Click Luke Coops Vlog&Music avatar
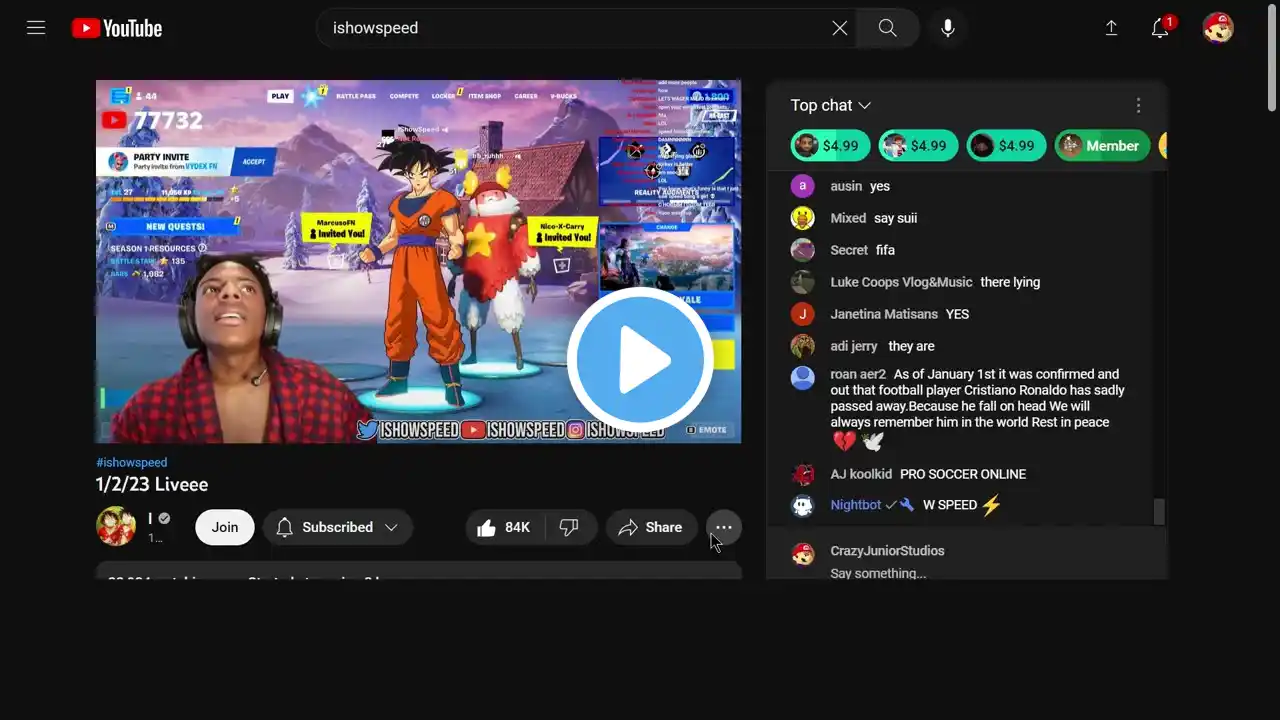1280x720 pixels. coord(802,282)
